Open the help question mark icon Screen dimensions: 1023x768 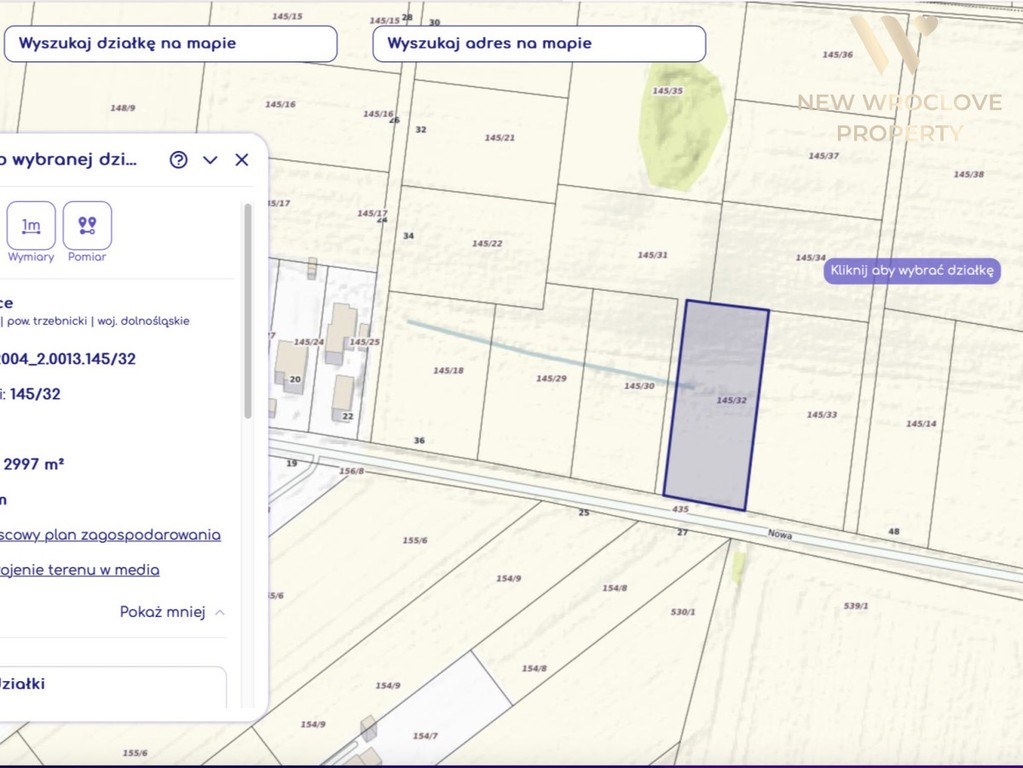point(178,160)
